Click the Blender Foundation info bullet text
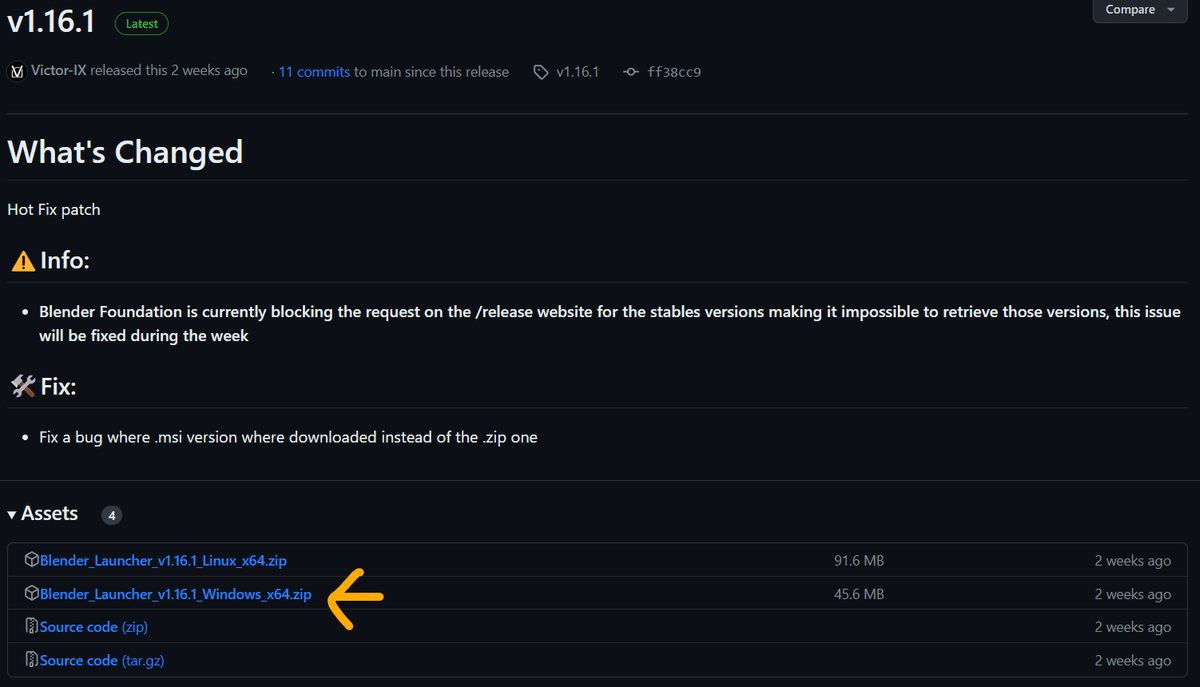Image resolution: width=1200 pixels, height=687 pixels. 610,324
